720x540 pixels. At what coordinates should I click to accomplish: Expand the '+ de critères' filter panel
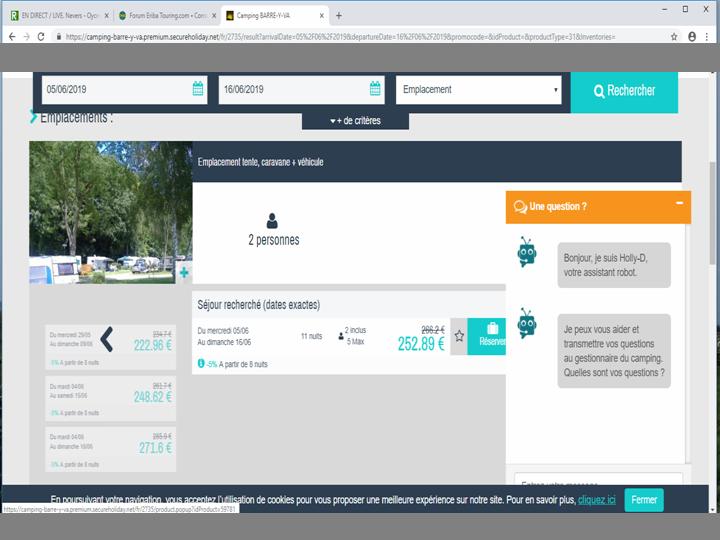[x=355, y=120]
